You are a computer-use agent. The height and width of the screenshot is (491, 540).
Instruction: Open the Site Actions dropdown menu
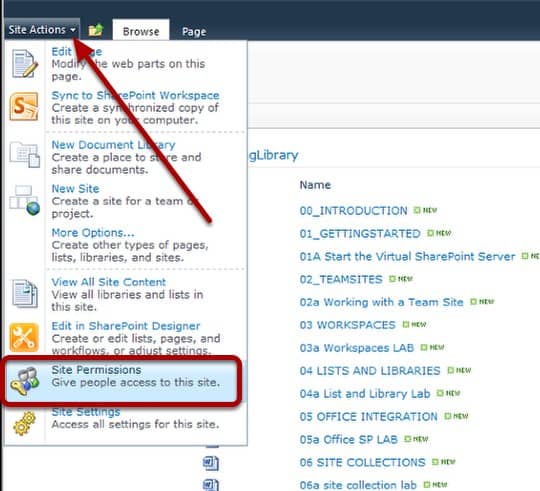42,30
